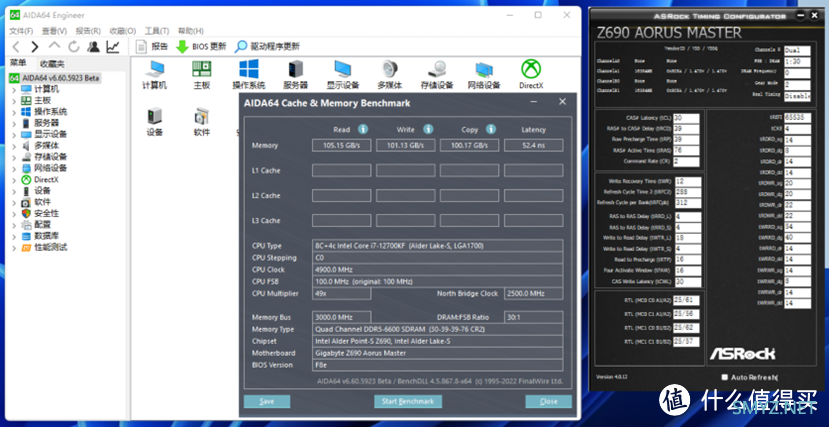Image resolution: width=829 pixels, height=427 pixels.
Task: Expand the 显示设备 tree node
Action: click(x=14, y=134)
